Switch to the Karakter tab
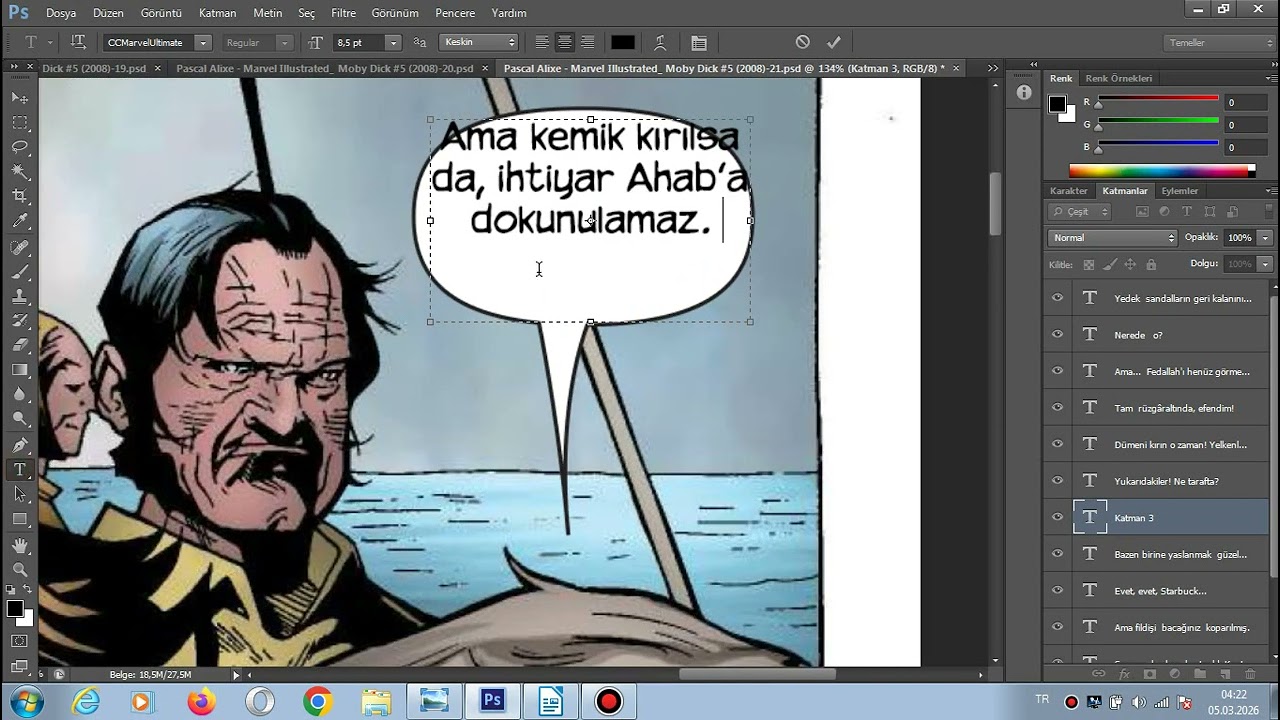Screen dimensions: 1280x720 point(1068,191)
